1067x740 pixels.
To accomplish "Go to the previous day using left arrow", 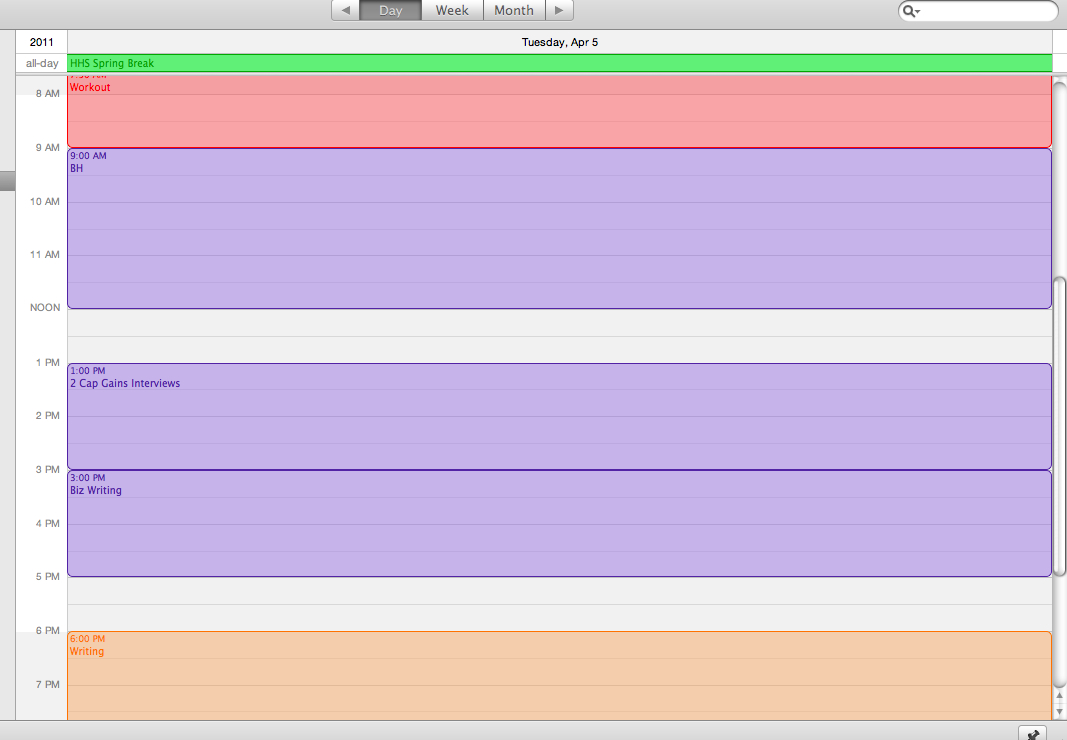I will (x=345, y=11).
